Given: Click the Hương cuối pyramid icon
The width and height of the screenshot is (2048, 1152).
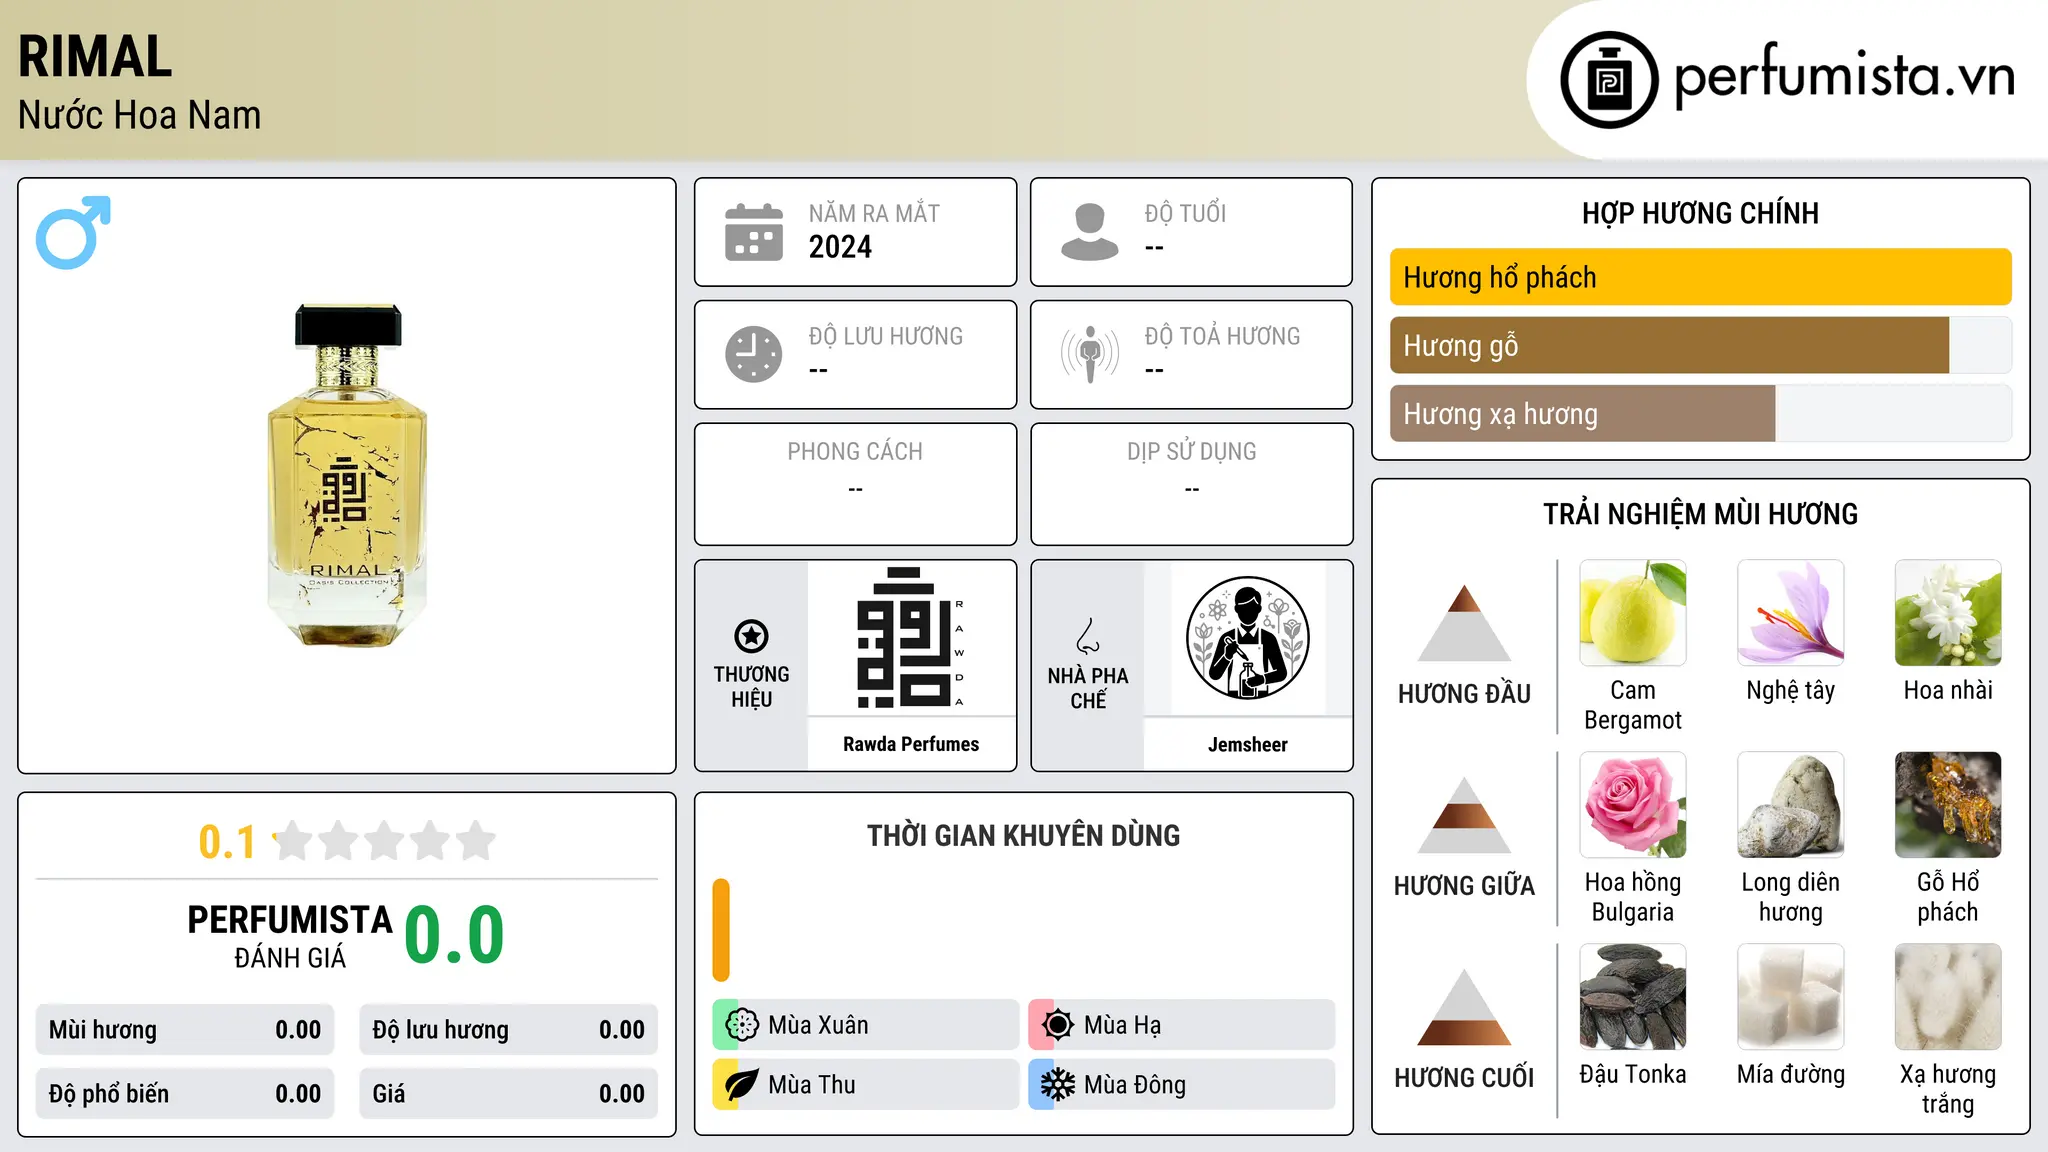Looking at the screenshot, I should (x=1464, y=1007).
